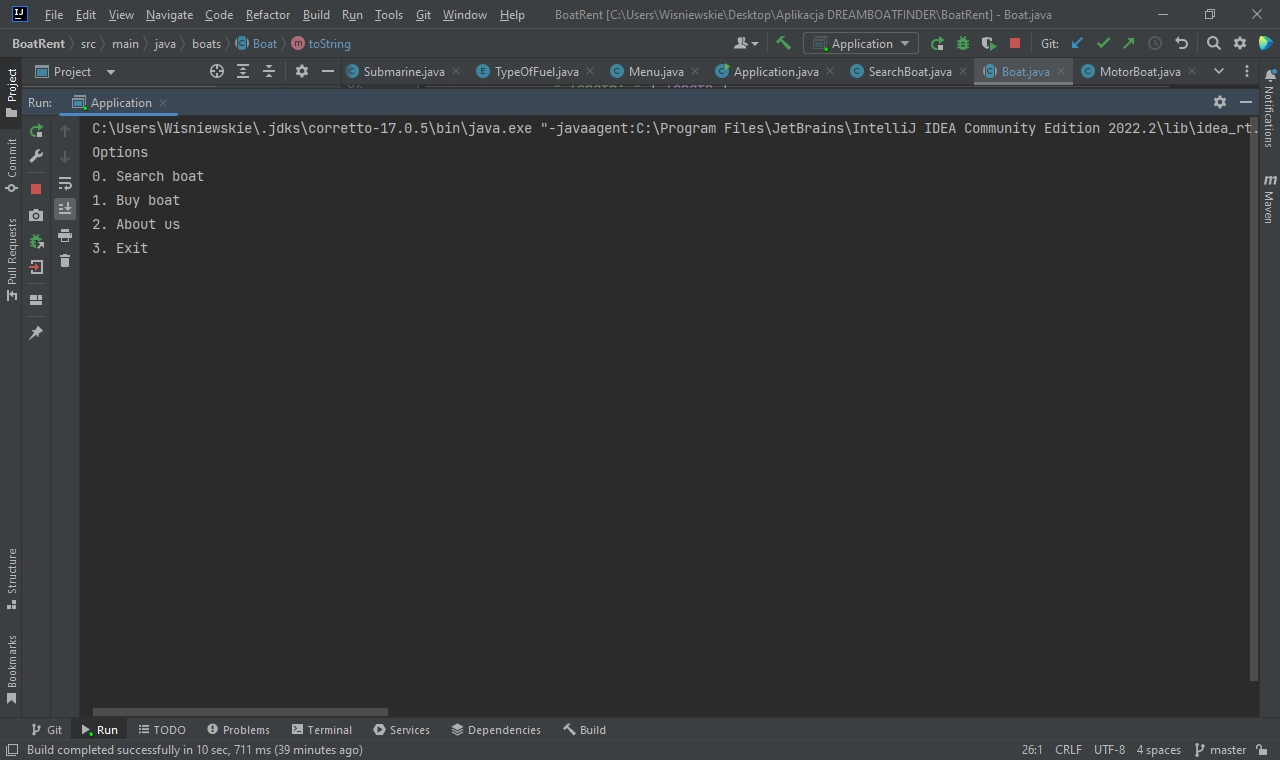
Task: Push commits with the green arrow icon
Action: point(1129,43)
